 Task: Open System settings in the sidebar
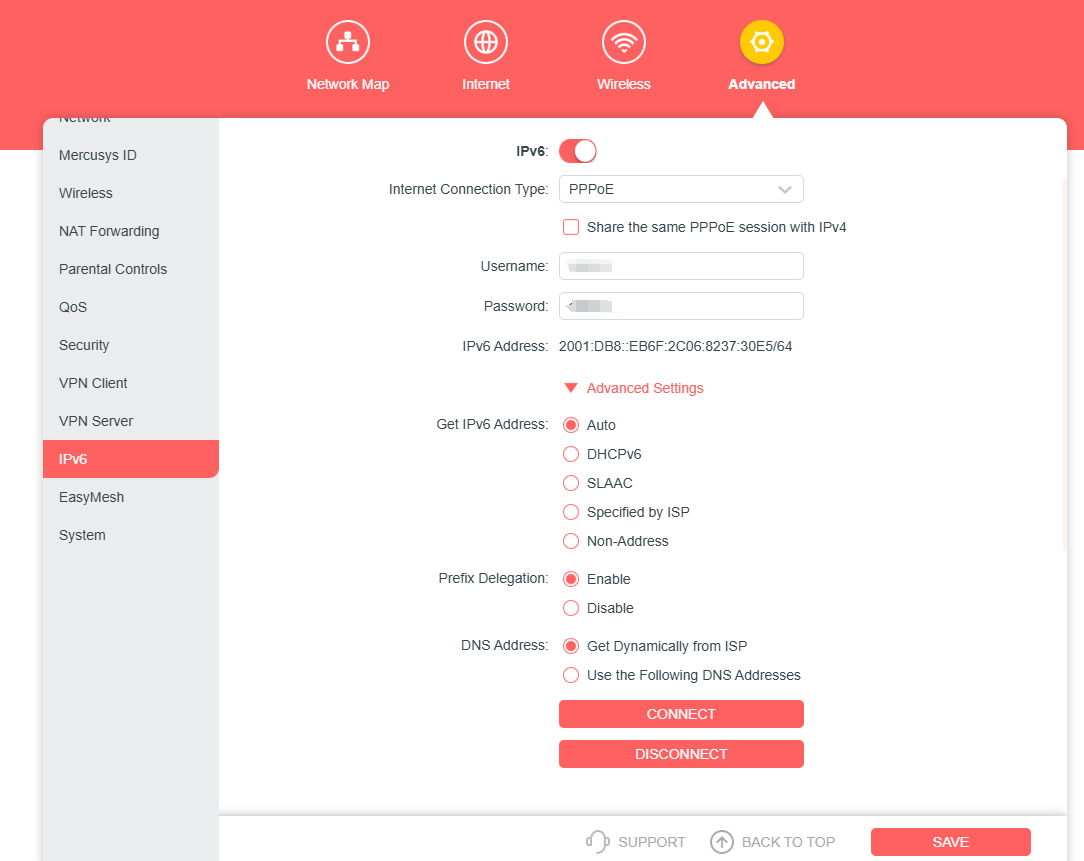coord(131,535)
